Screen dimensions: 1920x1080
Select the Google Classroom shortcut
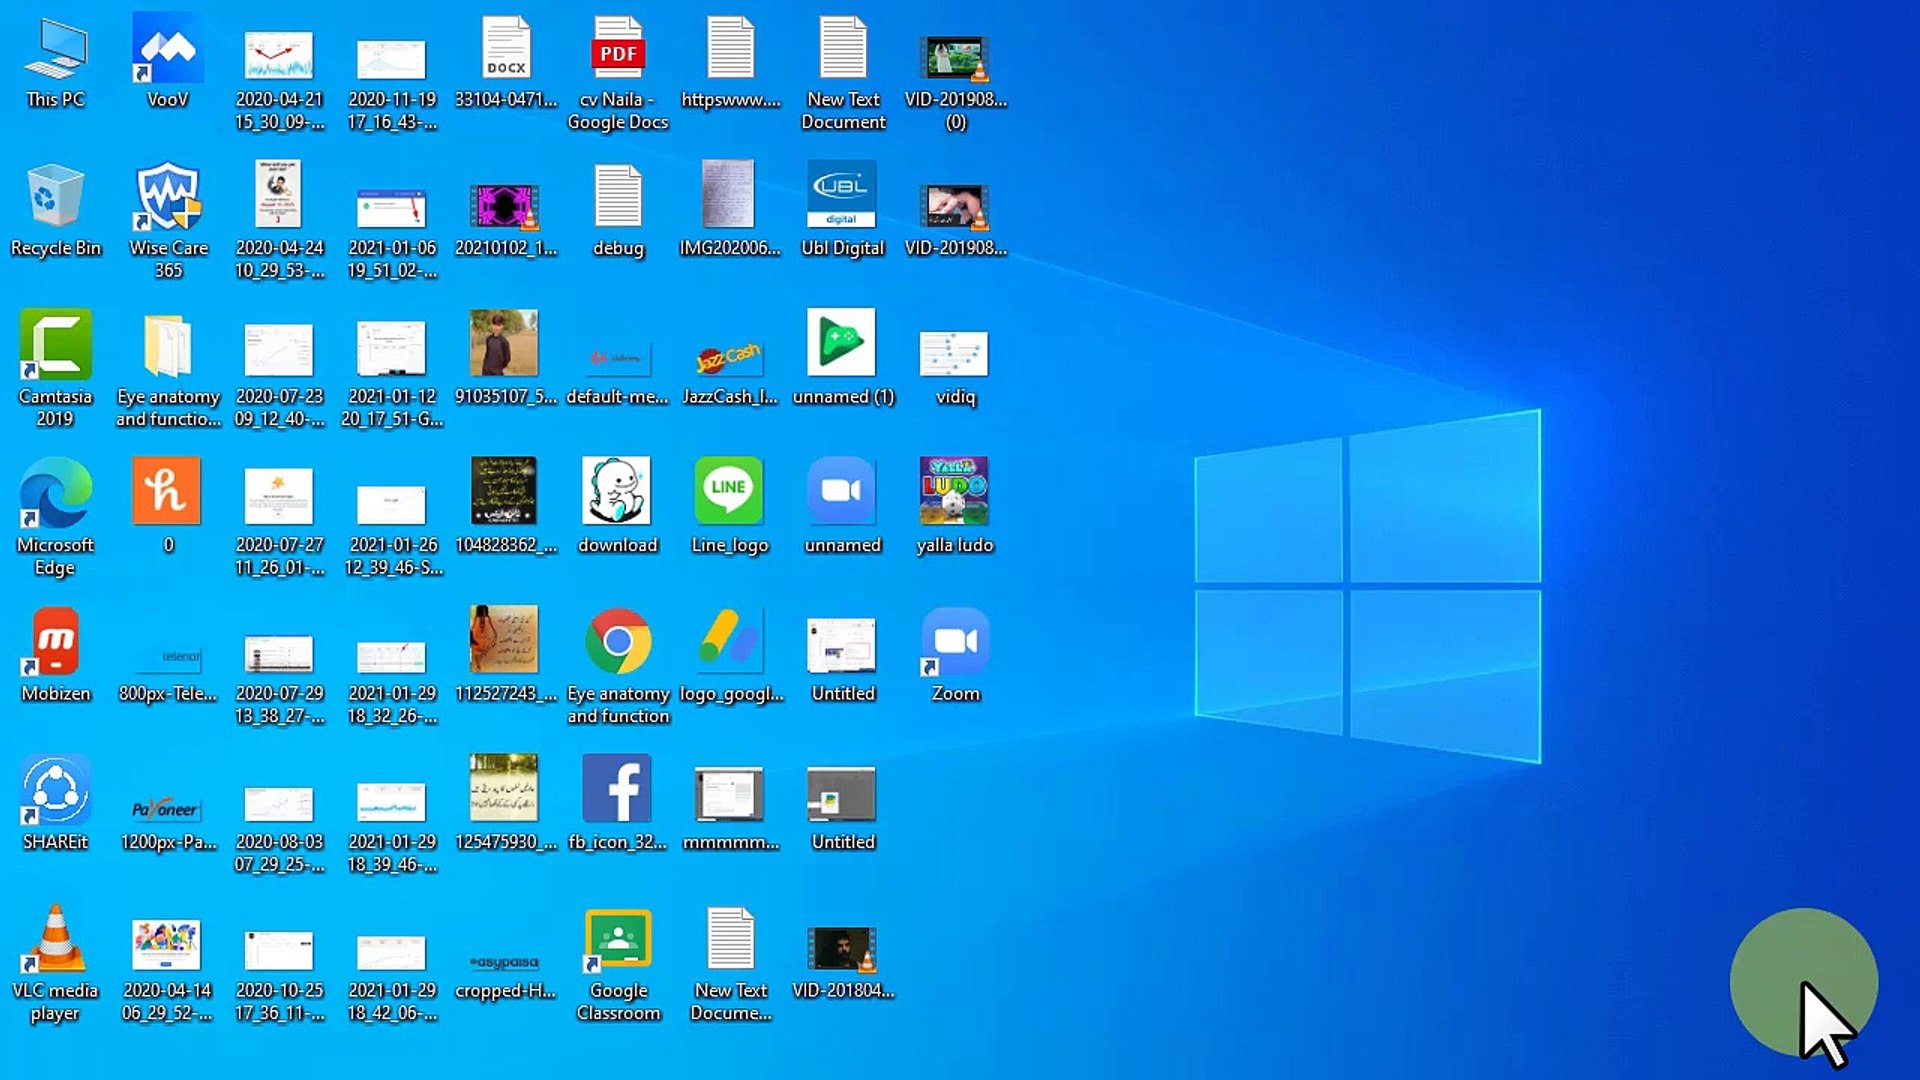coord(618,939)
